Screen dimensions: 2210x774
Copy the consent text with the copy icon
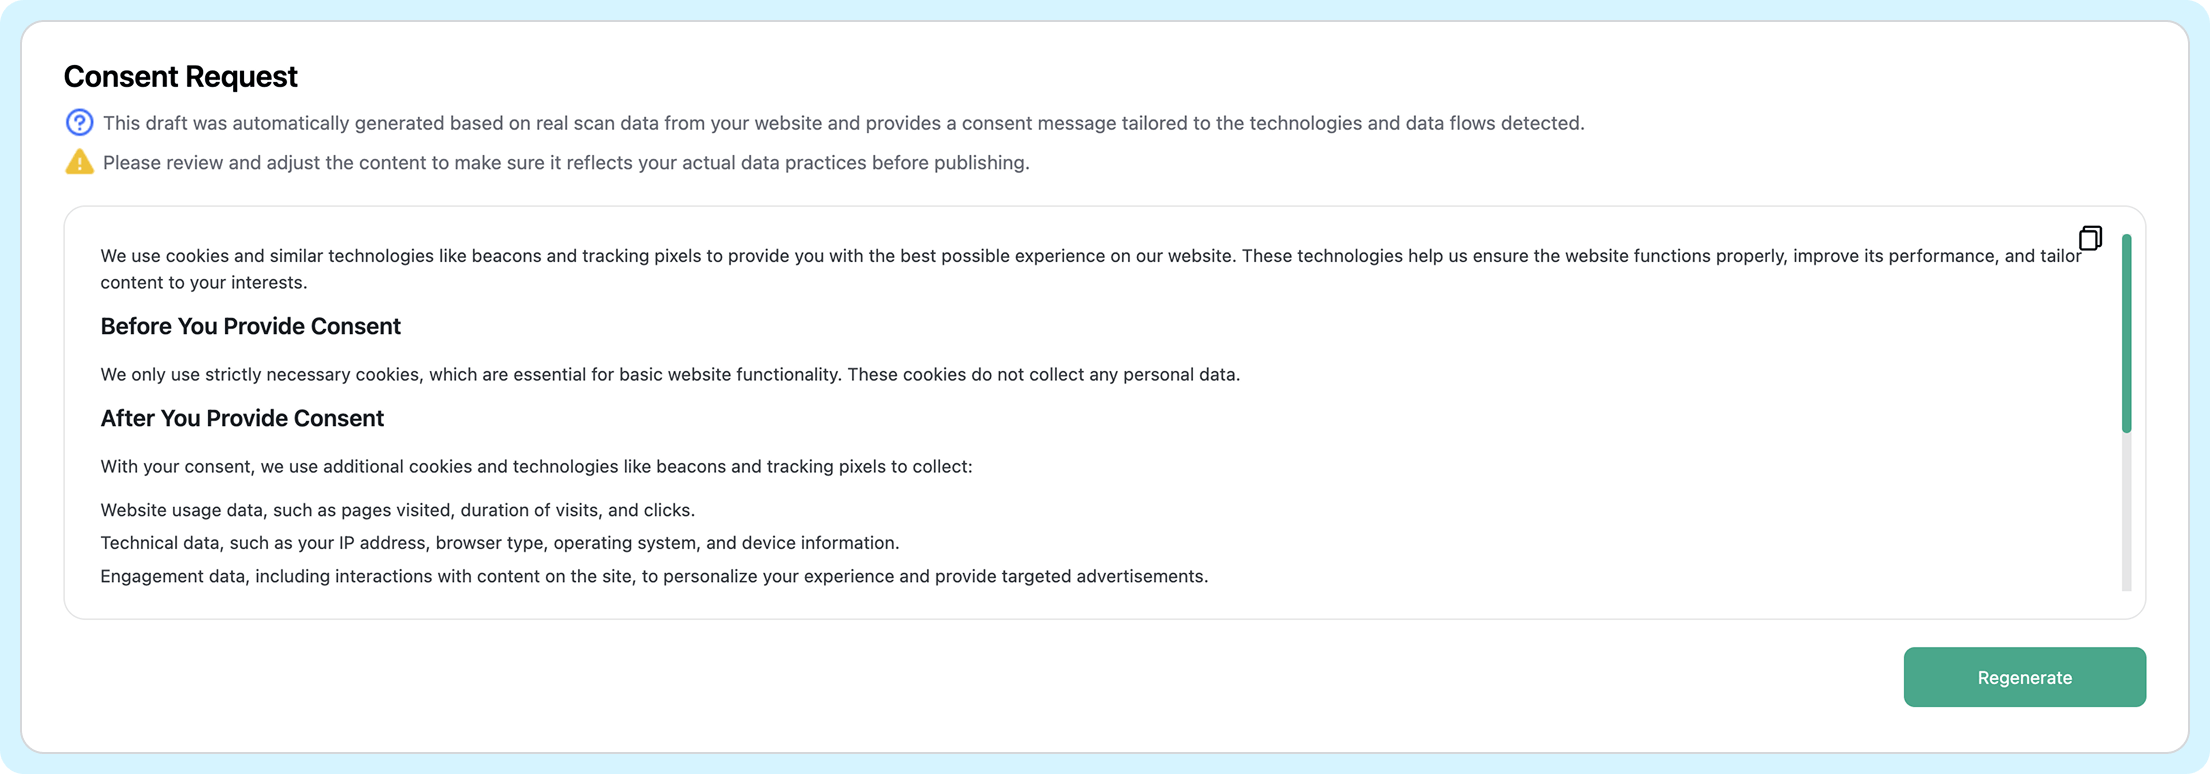pyautogui.click(x=2090, y=238)
